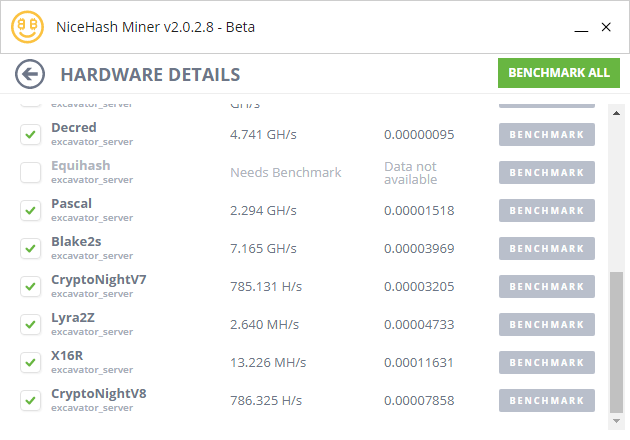Click the 0.00004733 profitability value

point(419,325)
